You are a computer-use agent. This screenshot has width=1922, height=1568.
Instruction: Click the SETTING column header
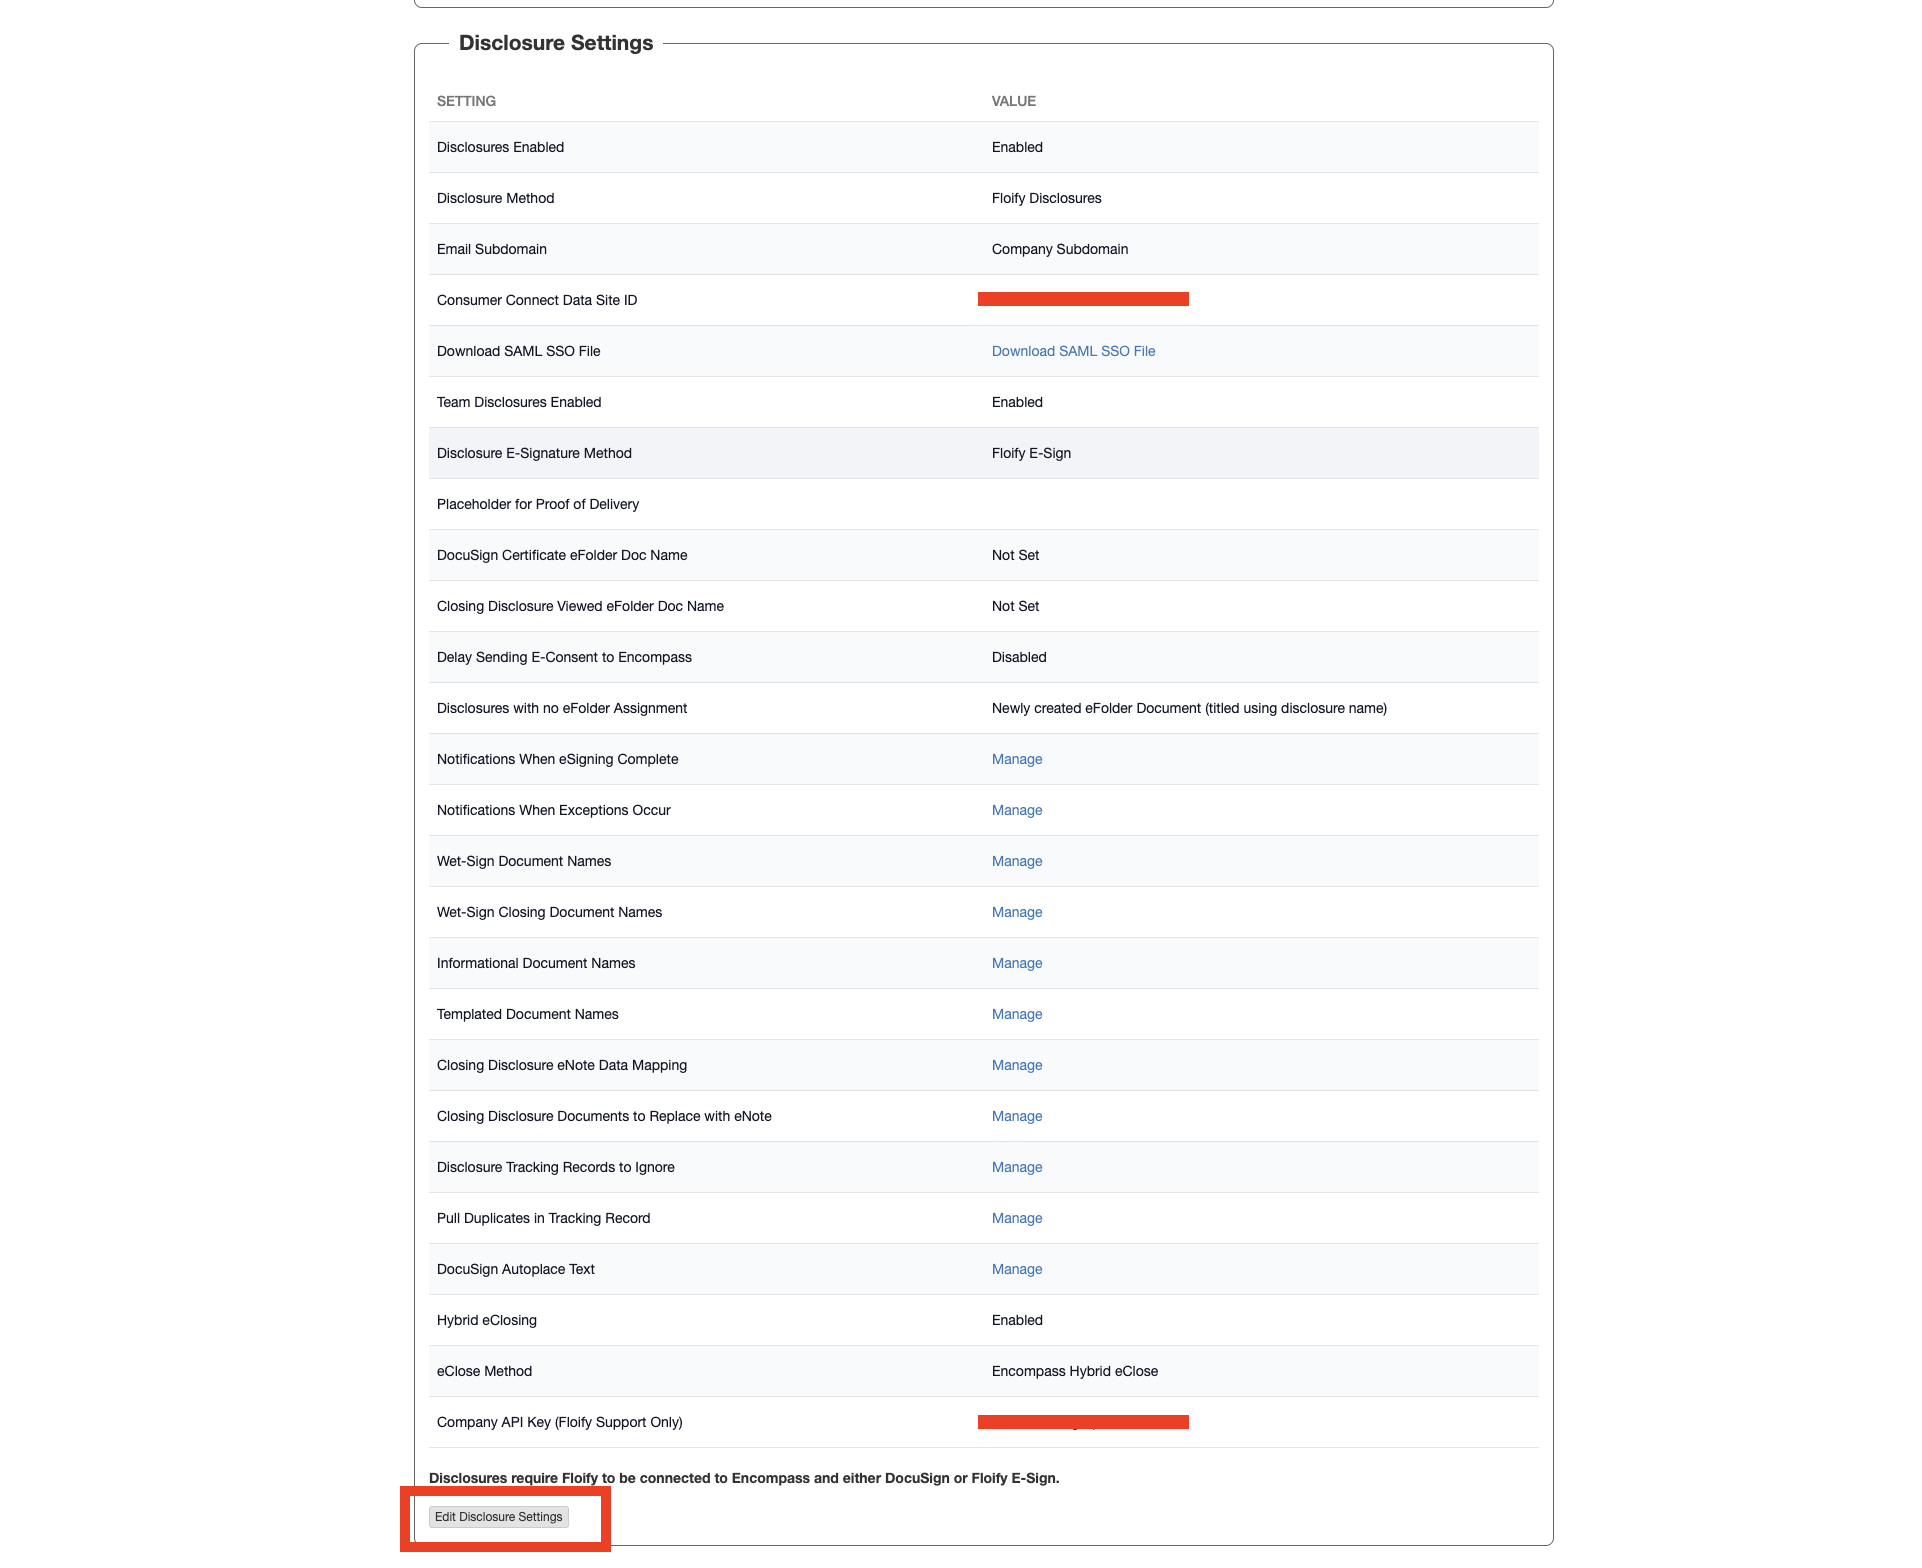466,101
